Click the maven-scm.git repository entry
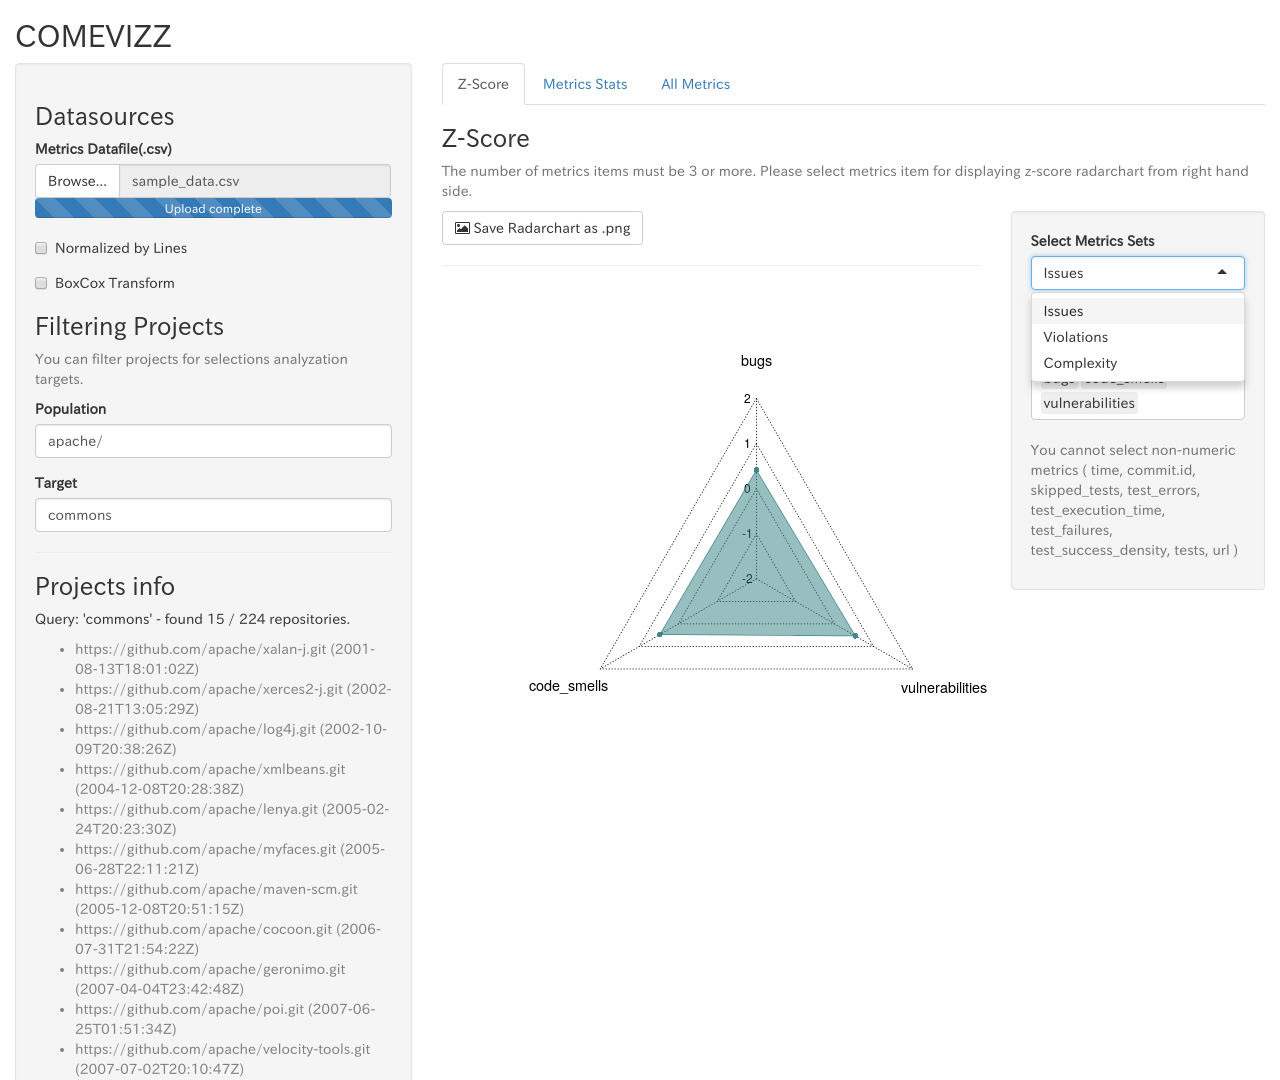Viewport: 1280px width, 1080px height. pos(216,899)
